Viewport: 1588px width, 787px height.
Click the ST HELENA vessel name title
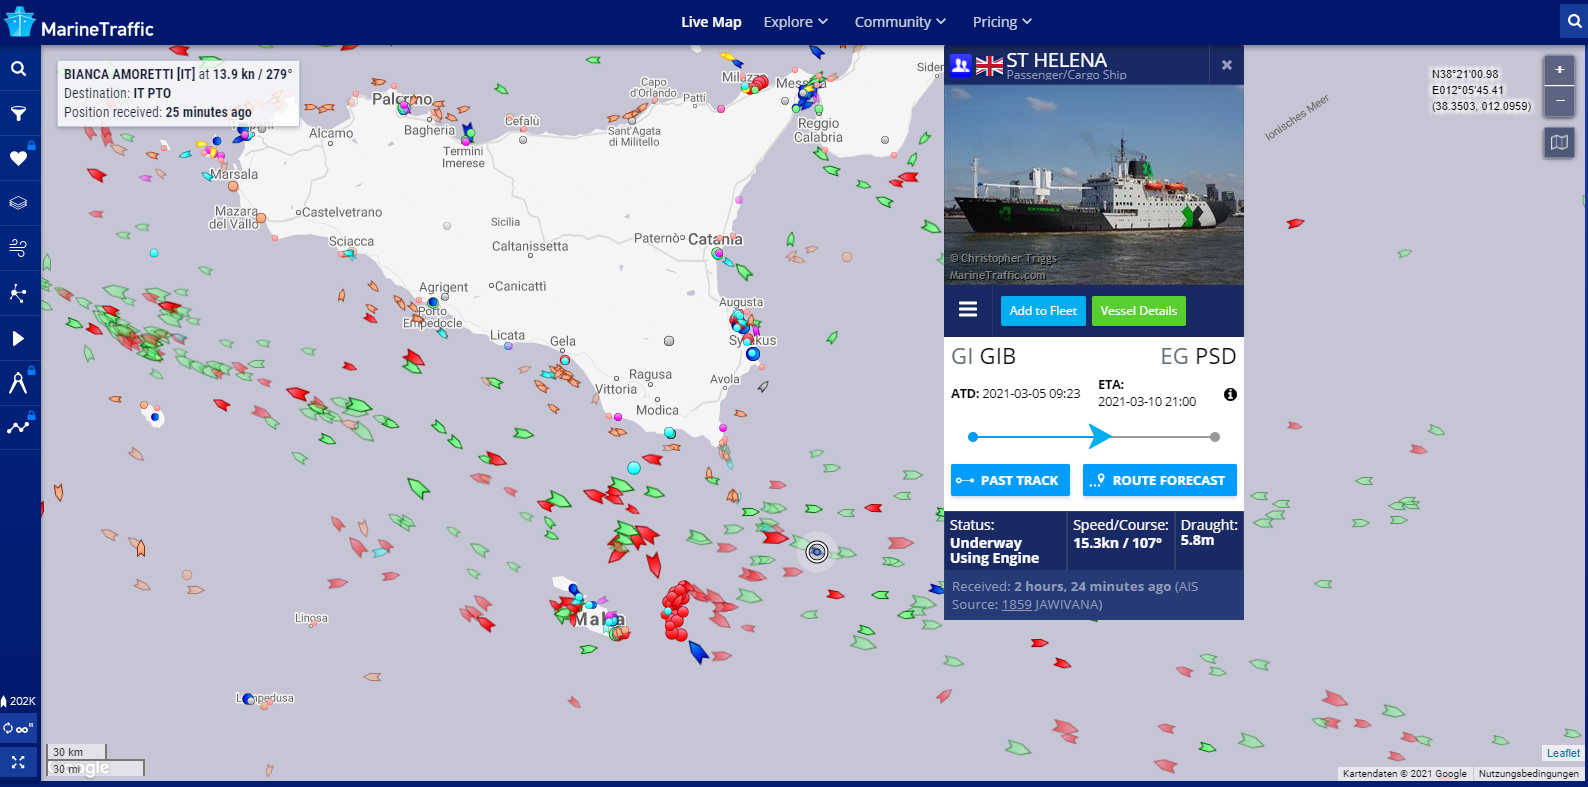[x=1056, y=60]
